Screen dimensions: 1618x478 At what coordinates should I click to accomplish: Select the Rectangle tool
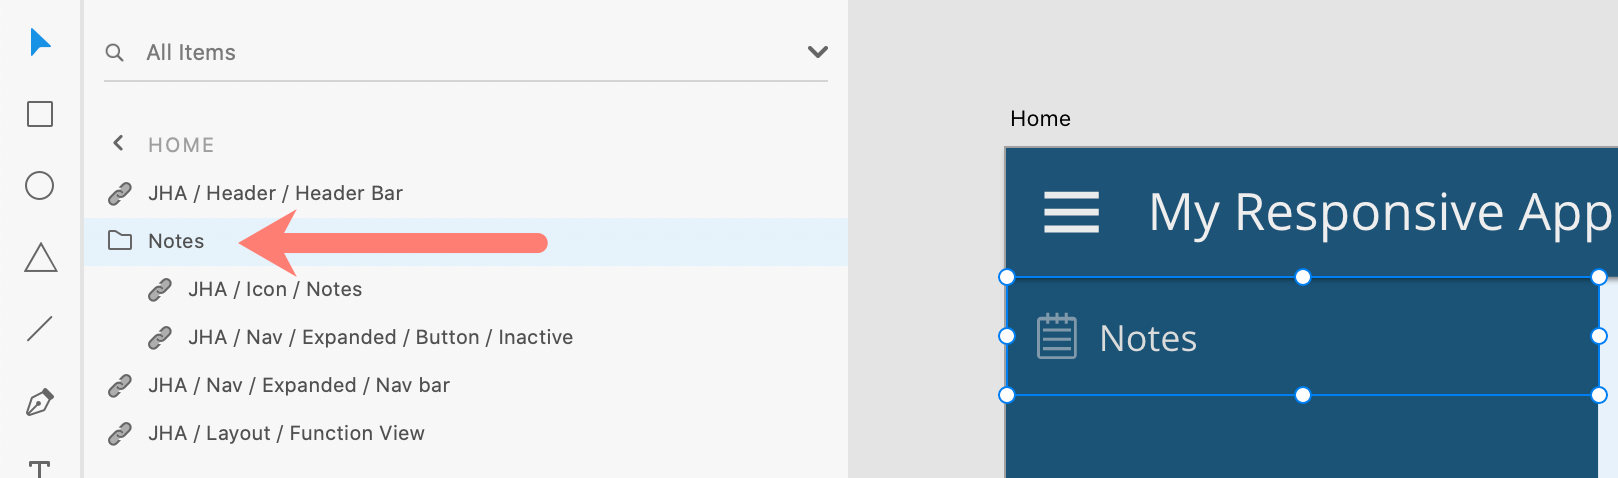[x=40, y=114]
